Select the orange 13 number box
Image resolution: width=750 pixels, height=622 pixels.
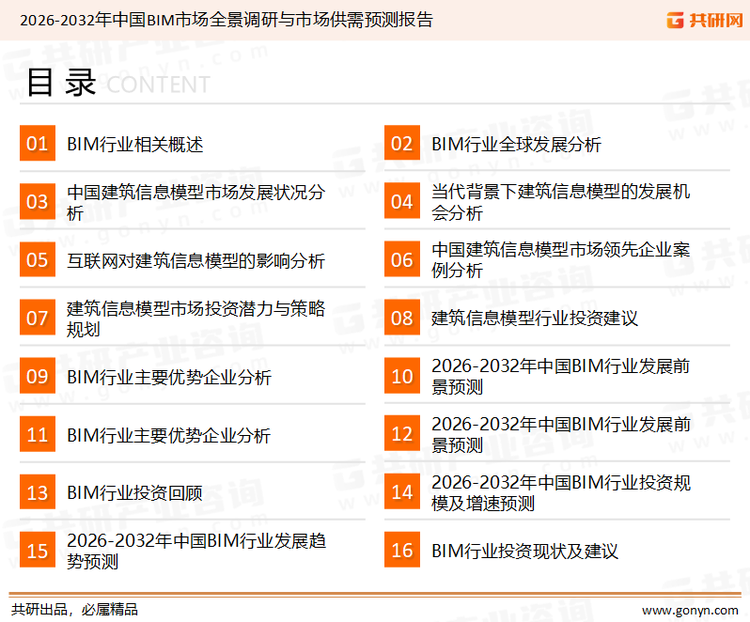coord(37,492)
